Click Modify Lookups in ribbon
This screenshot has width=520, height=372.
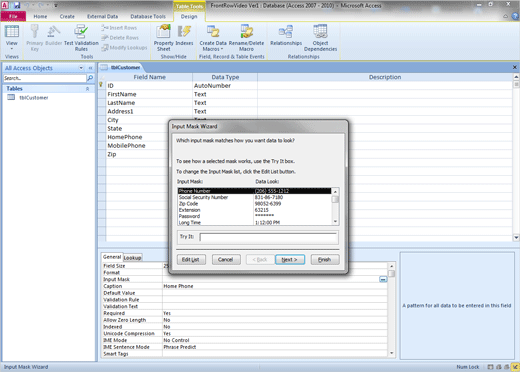(x=124, y=48)
